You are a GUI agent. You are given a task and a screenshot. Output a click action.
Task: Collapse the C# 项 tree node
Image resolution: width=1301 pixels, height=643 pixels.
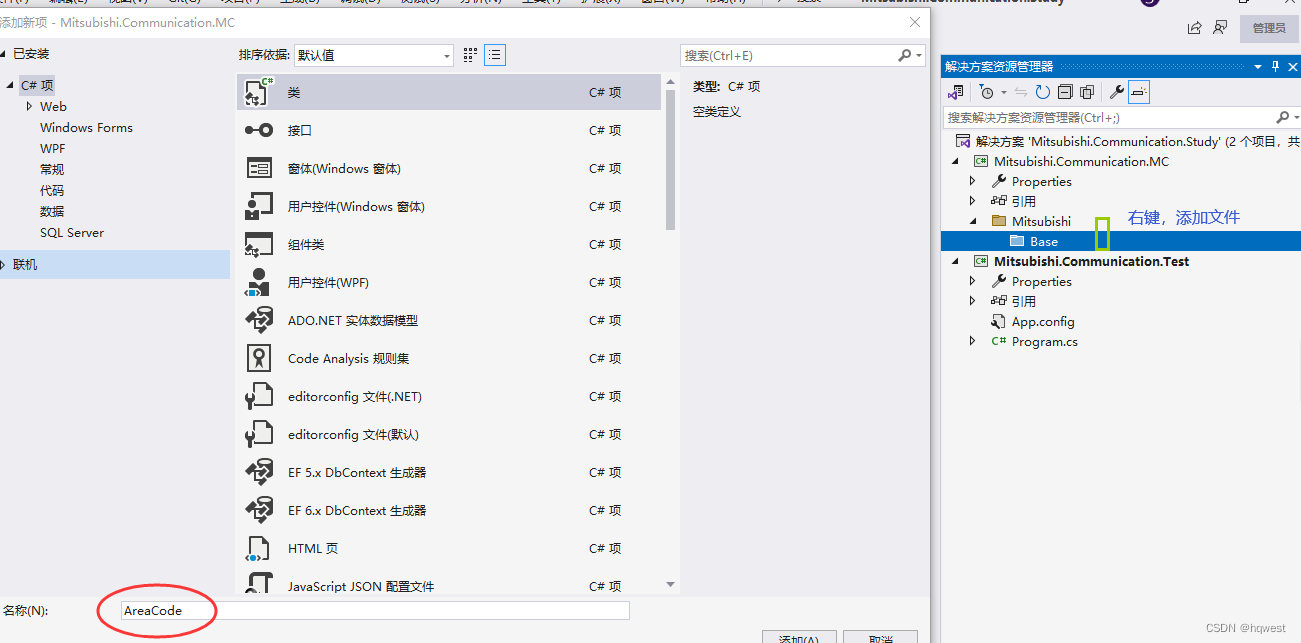(x=12, y=86)
